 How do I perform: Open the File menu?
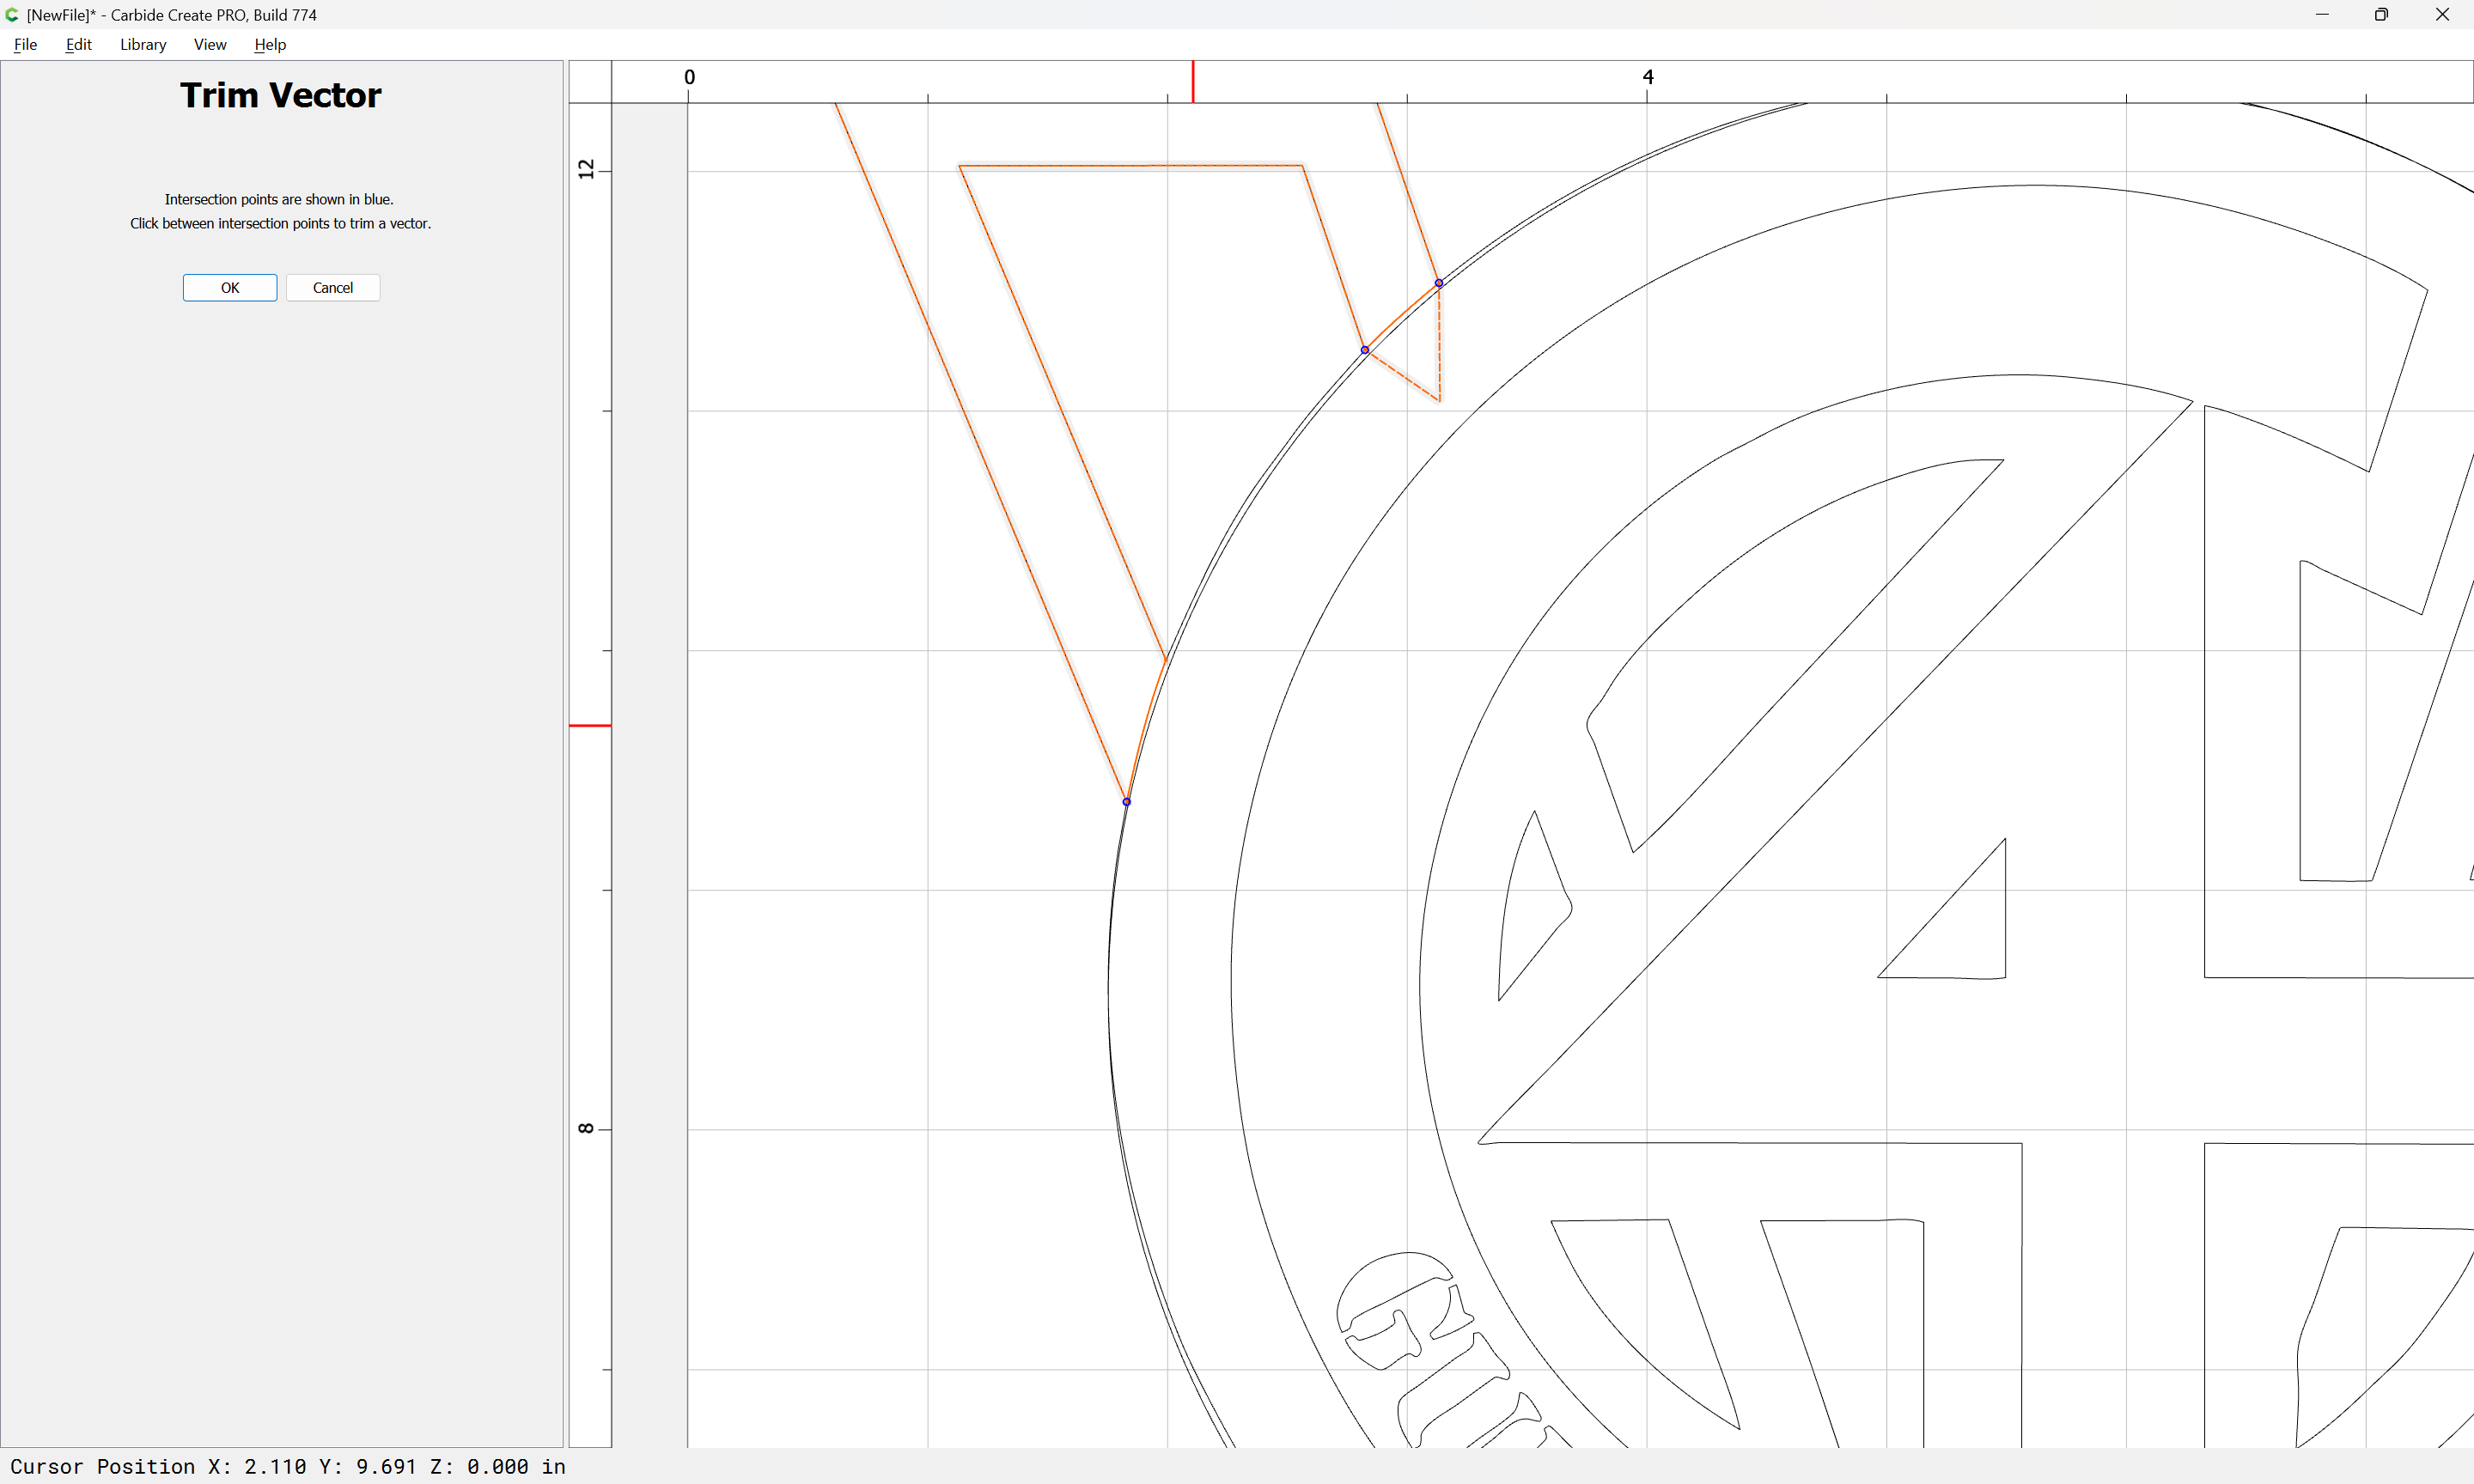coord(25,44)
